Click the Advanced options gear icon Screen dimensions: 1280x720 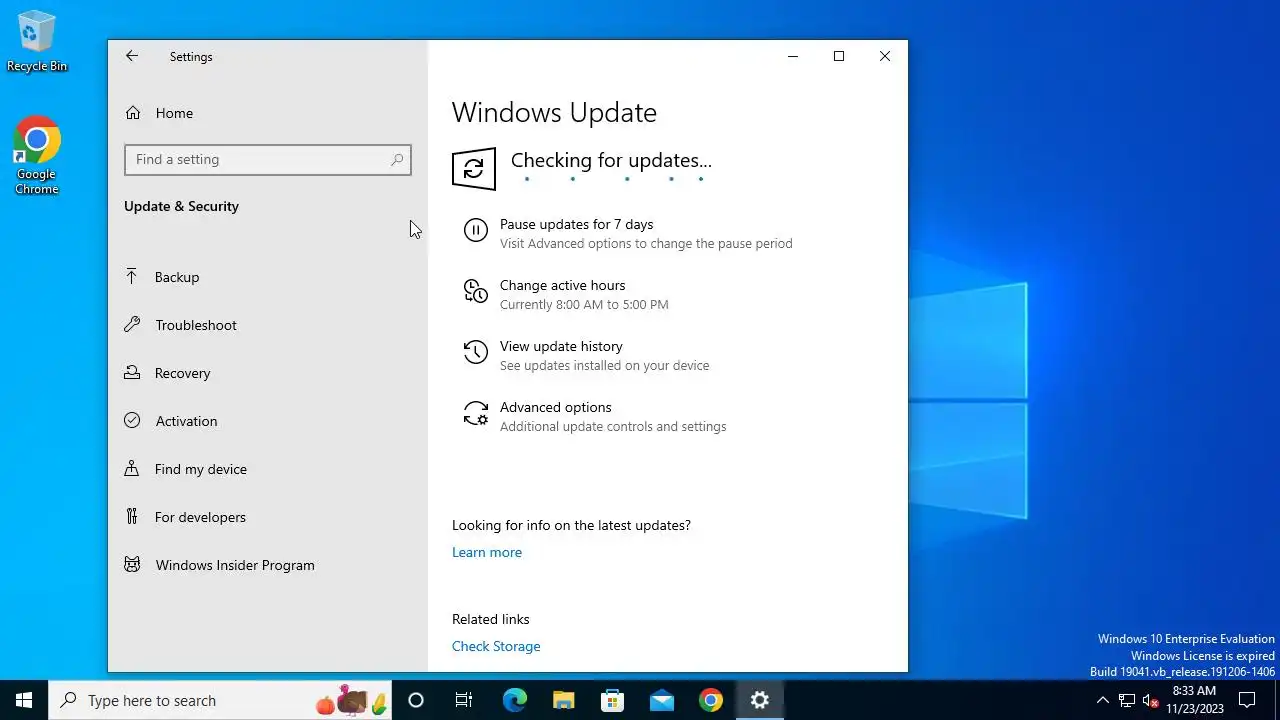point(476,413)
